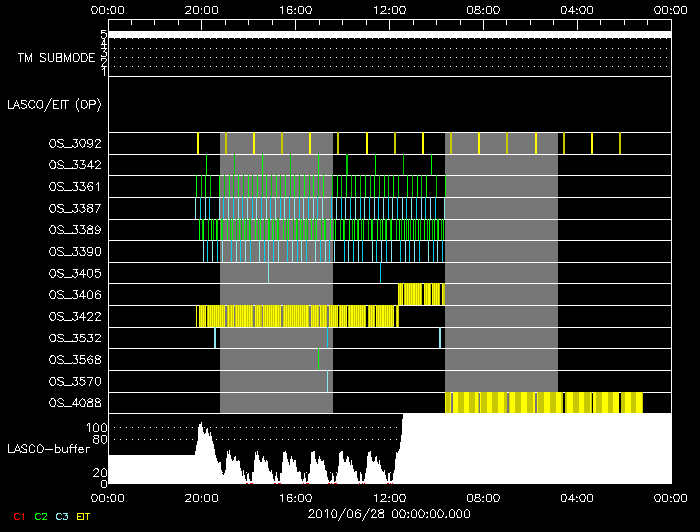Click the date label 2010/06/28
The height and width of the screenshot is (532, 700).
388,514
